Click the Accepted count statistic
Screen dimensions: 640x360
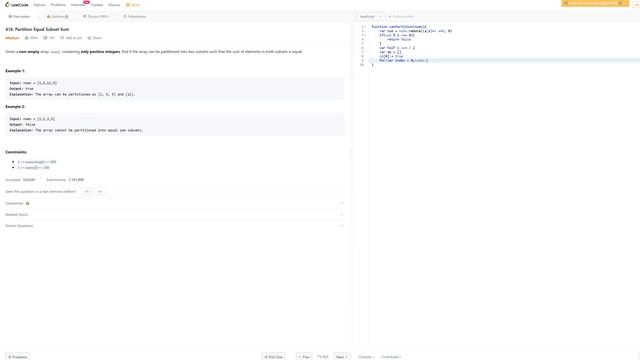pyautogui.click(x=20, y=180)
